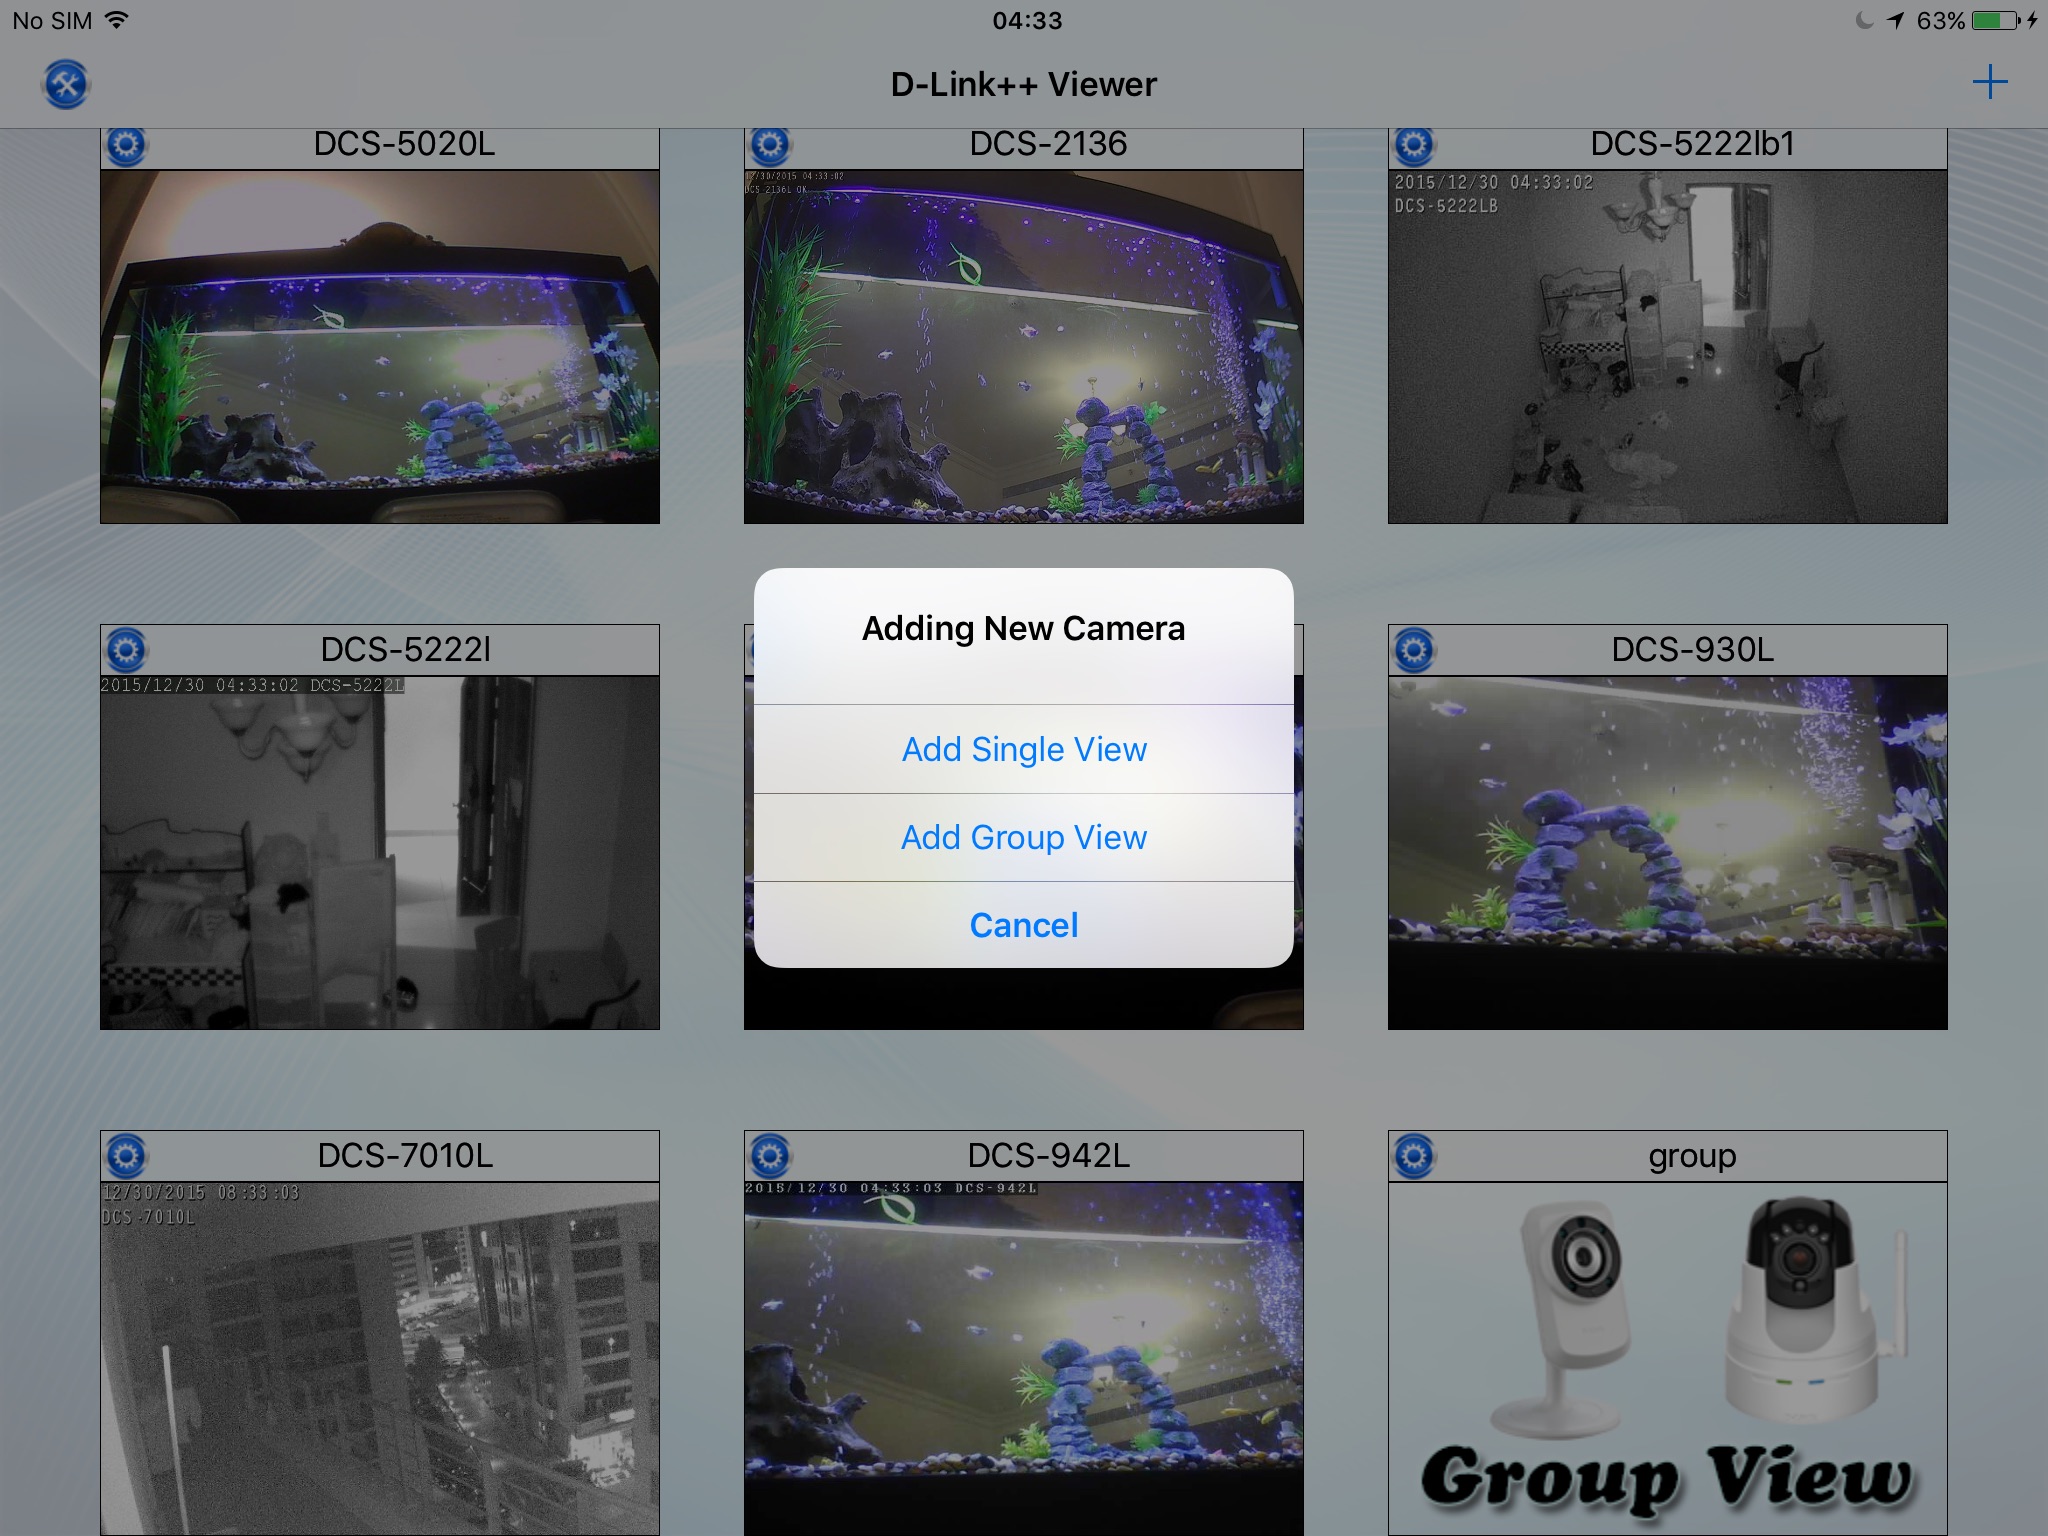Tap Cancel to dismiss dialog

pos(1024,925)
